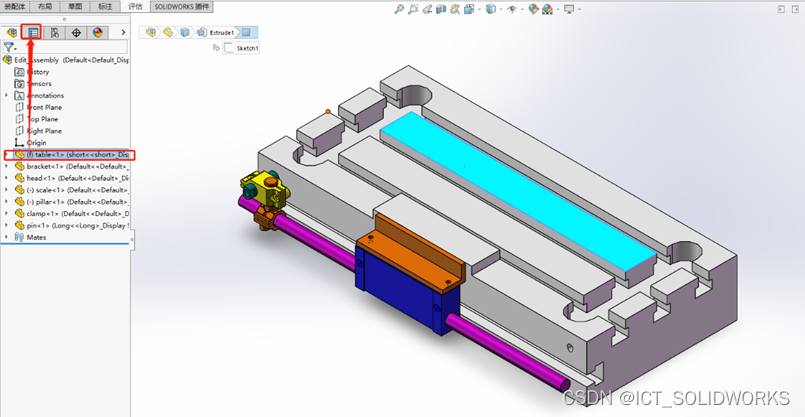
Task: Click the Apply Scene icon
Action: pos(547,9)
